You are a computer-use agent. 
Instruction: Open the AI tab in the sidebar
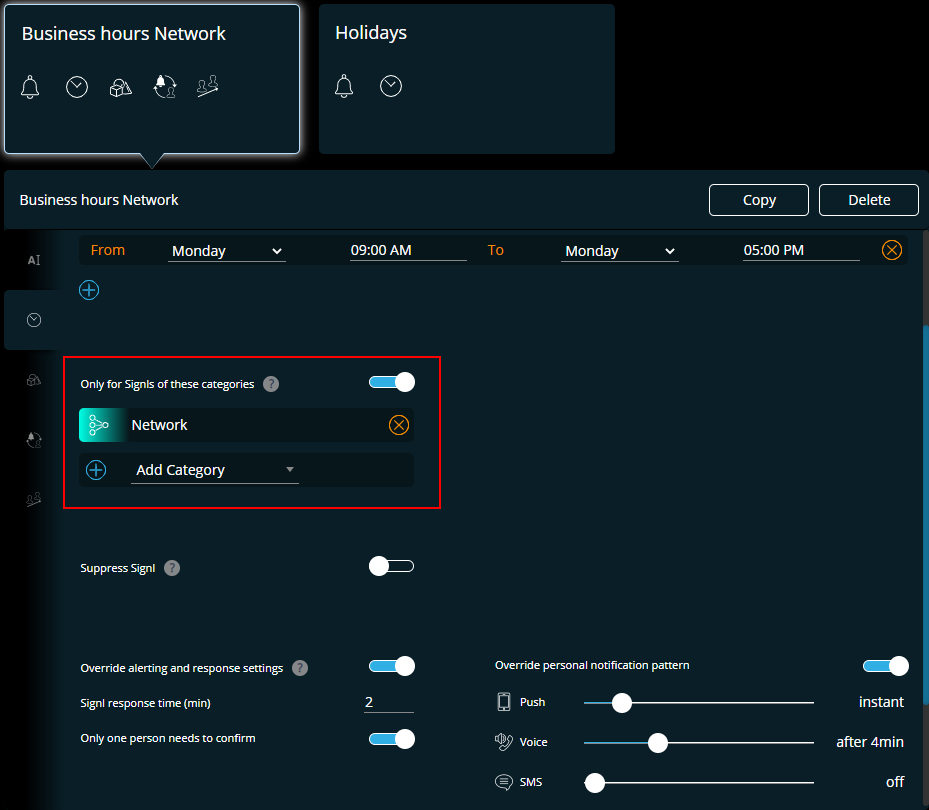coord(34,260)
